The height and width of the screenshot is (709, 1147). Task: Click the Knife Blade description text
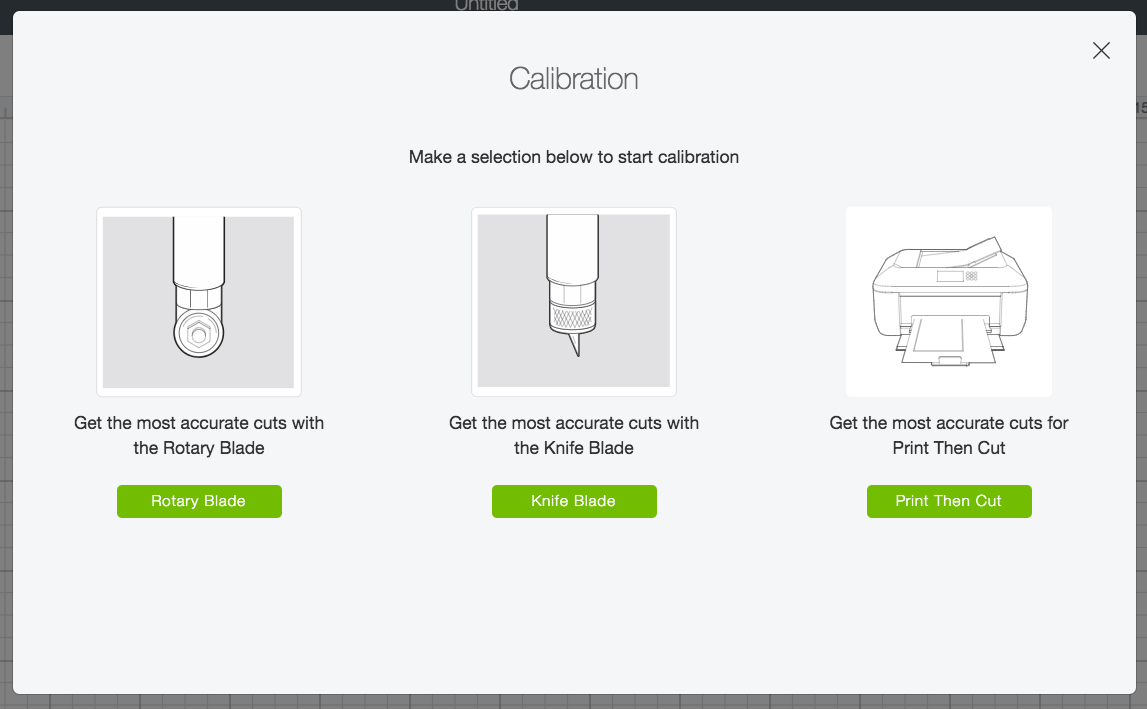coord(574,435)
